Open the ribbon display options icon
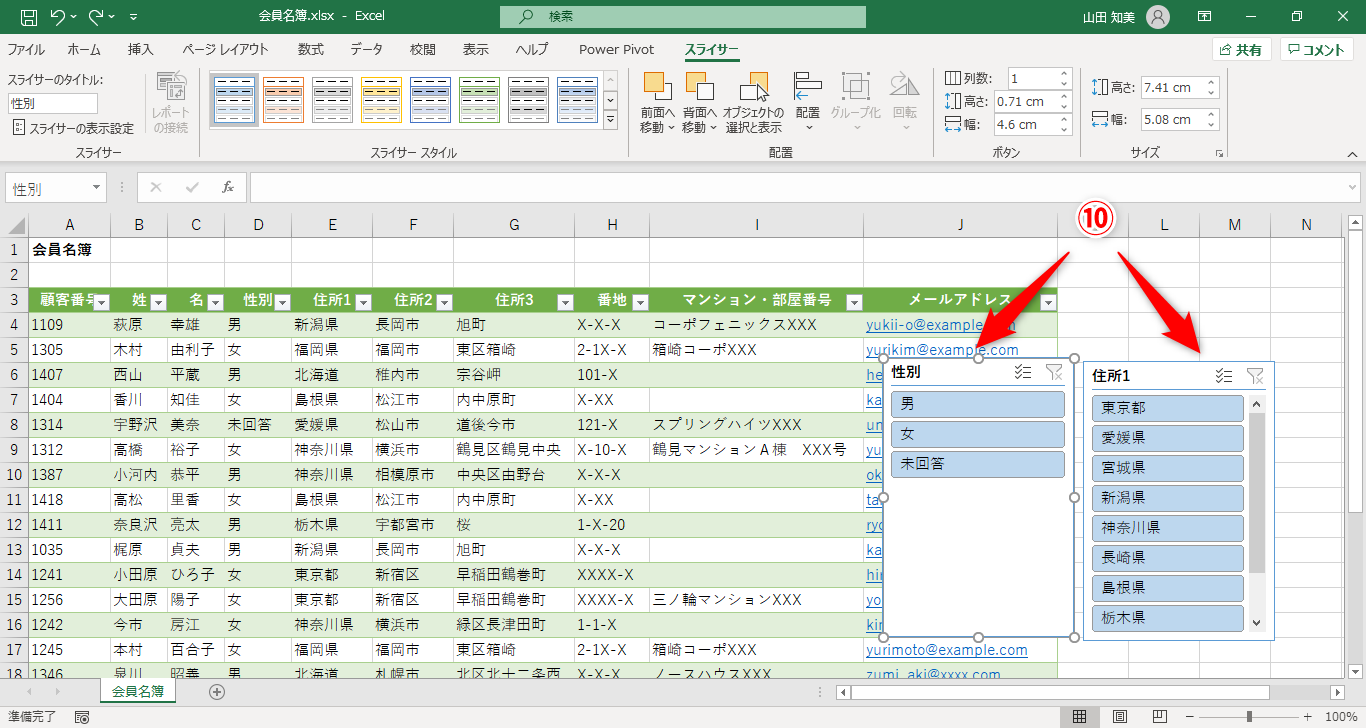1366x728 pixels. click(x=1205, y=17)
